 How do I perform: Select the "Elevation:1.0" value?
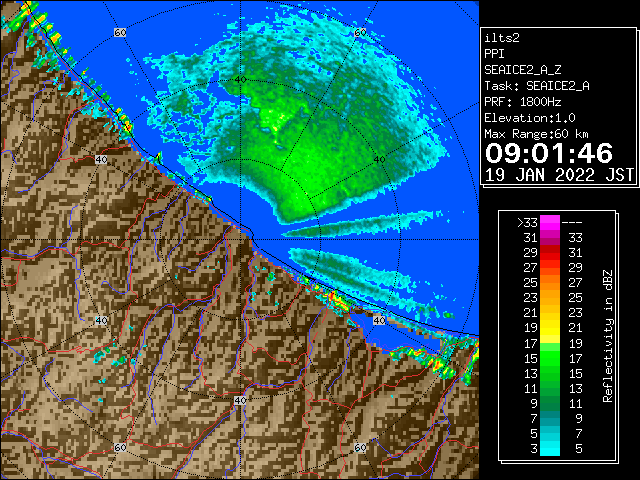point(530,118)
